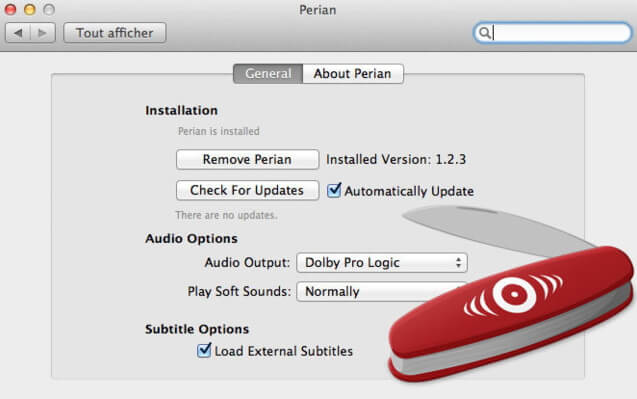Click the yellow minimize window button
Viewport: 637px width, 399px height.
tap(30, 9)
